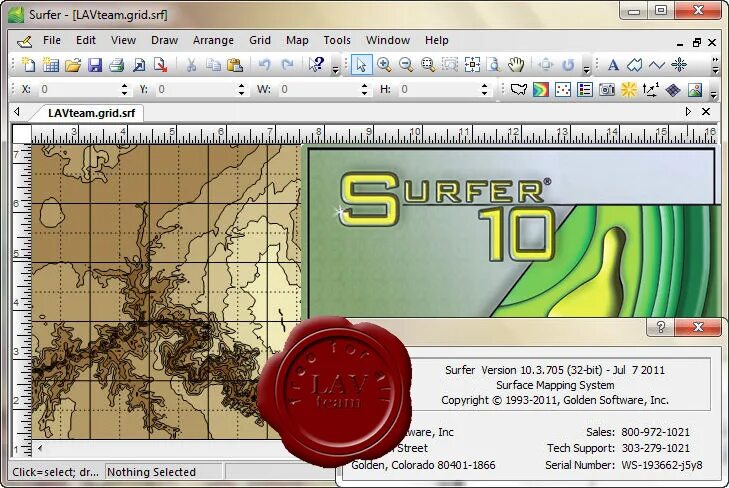729x488 pixels.
Task: Undo the last action
Action: (x=265, y=65)
